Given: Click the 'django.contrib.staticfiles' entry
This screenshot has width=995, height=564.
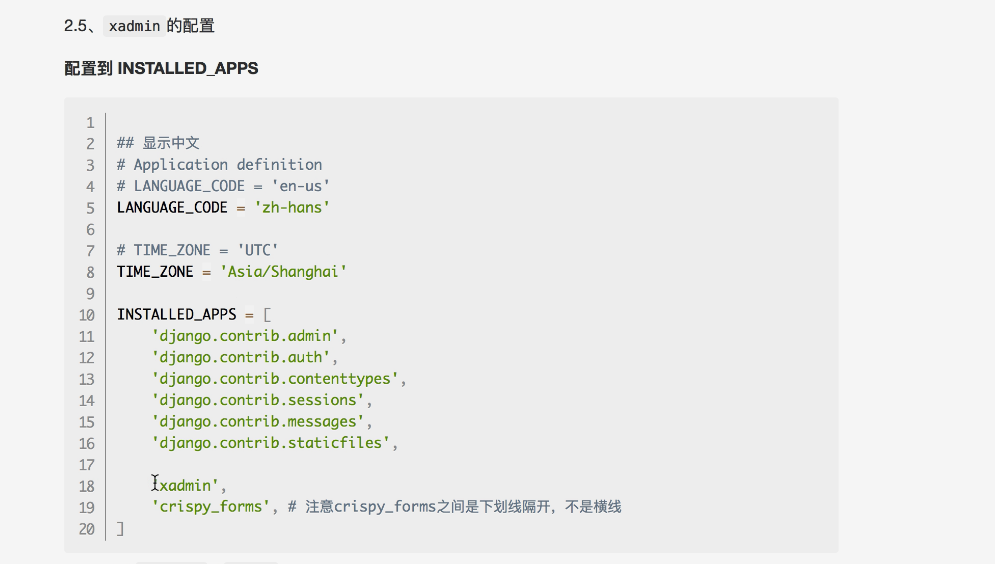Looking at the screenshot, I should pyautogui.click(x=269, y=443).
